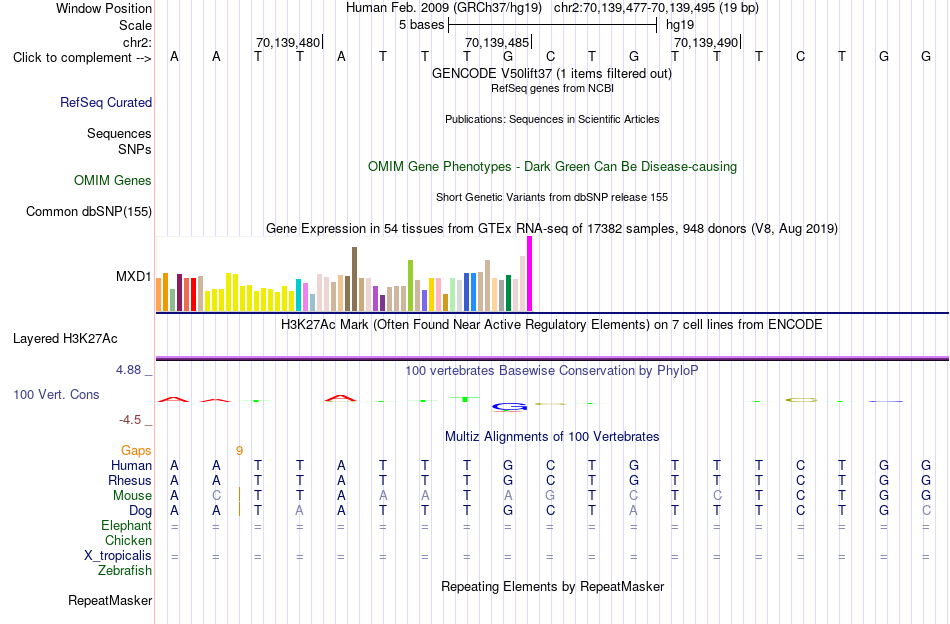Click 'Publications: Sequences in Scientific Articles' title
This screenshot has width=950, height=624.
tap(552, 119)
